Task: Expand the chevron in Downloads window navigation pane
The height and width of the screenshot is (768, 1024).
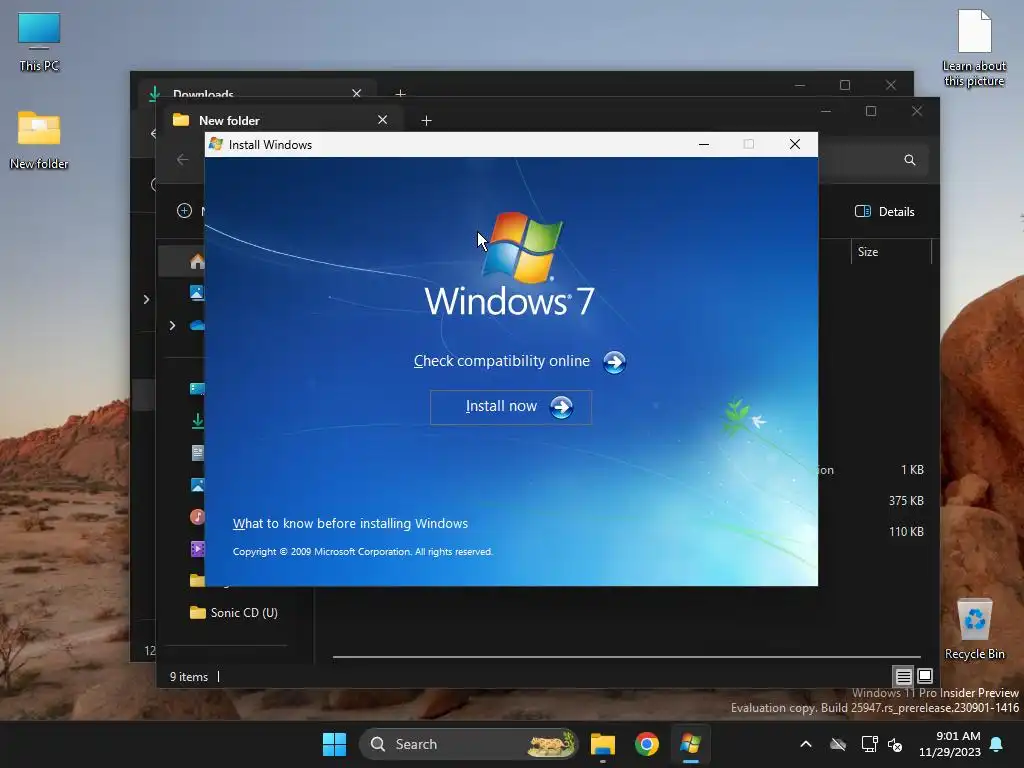Action: [146, 299]
